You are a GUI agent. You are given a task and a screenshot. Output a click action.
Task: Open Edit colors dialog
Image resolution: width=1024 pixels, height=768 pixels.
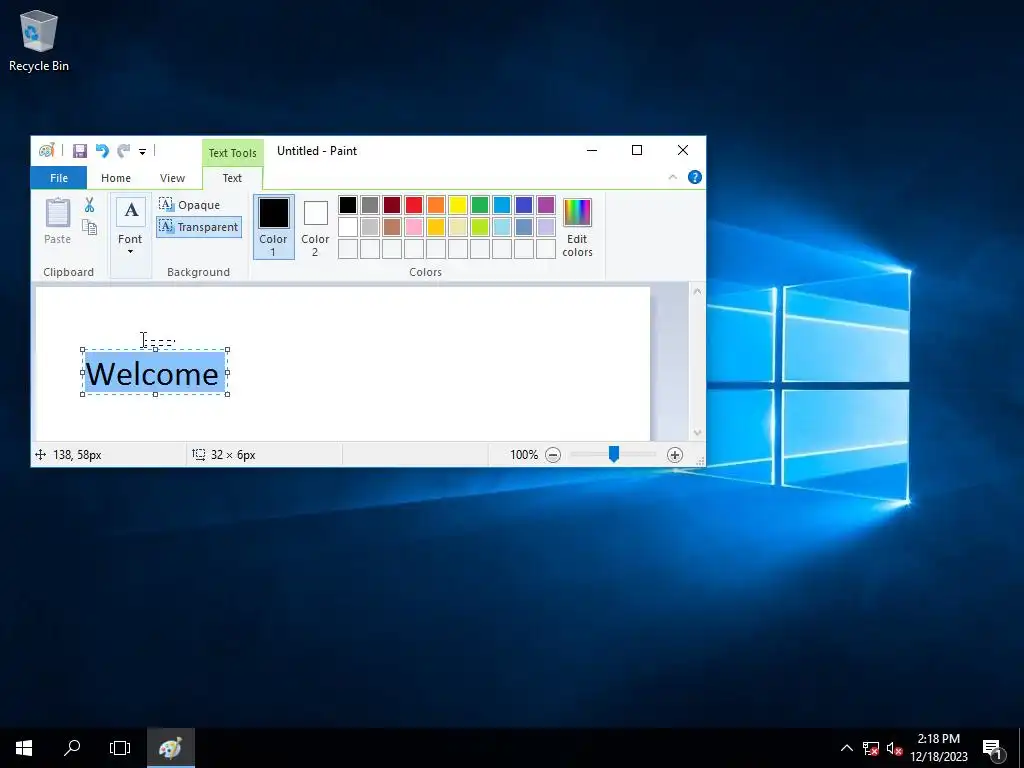pos(577,227)
